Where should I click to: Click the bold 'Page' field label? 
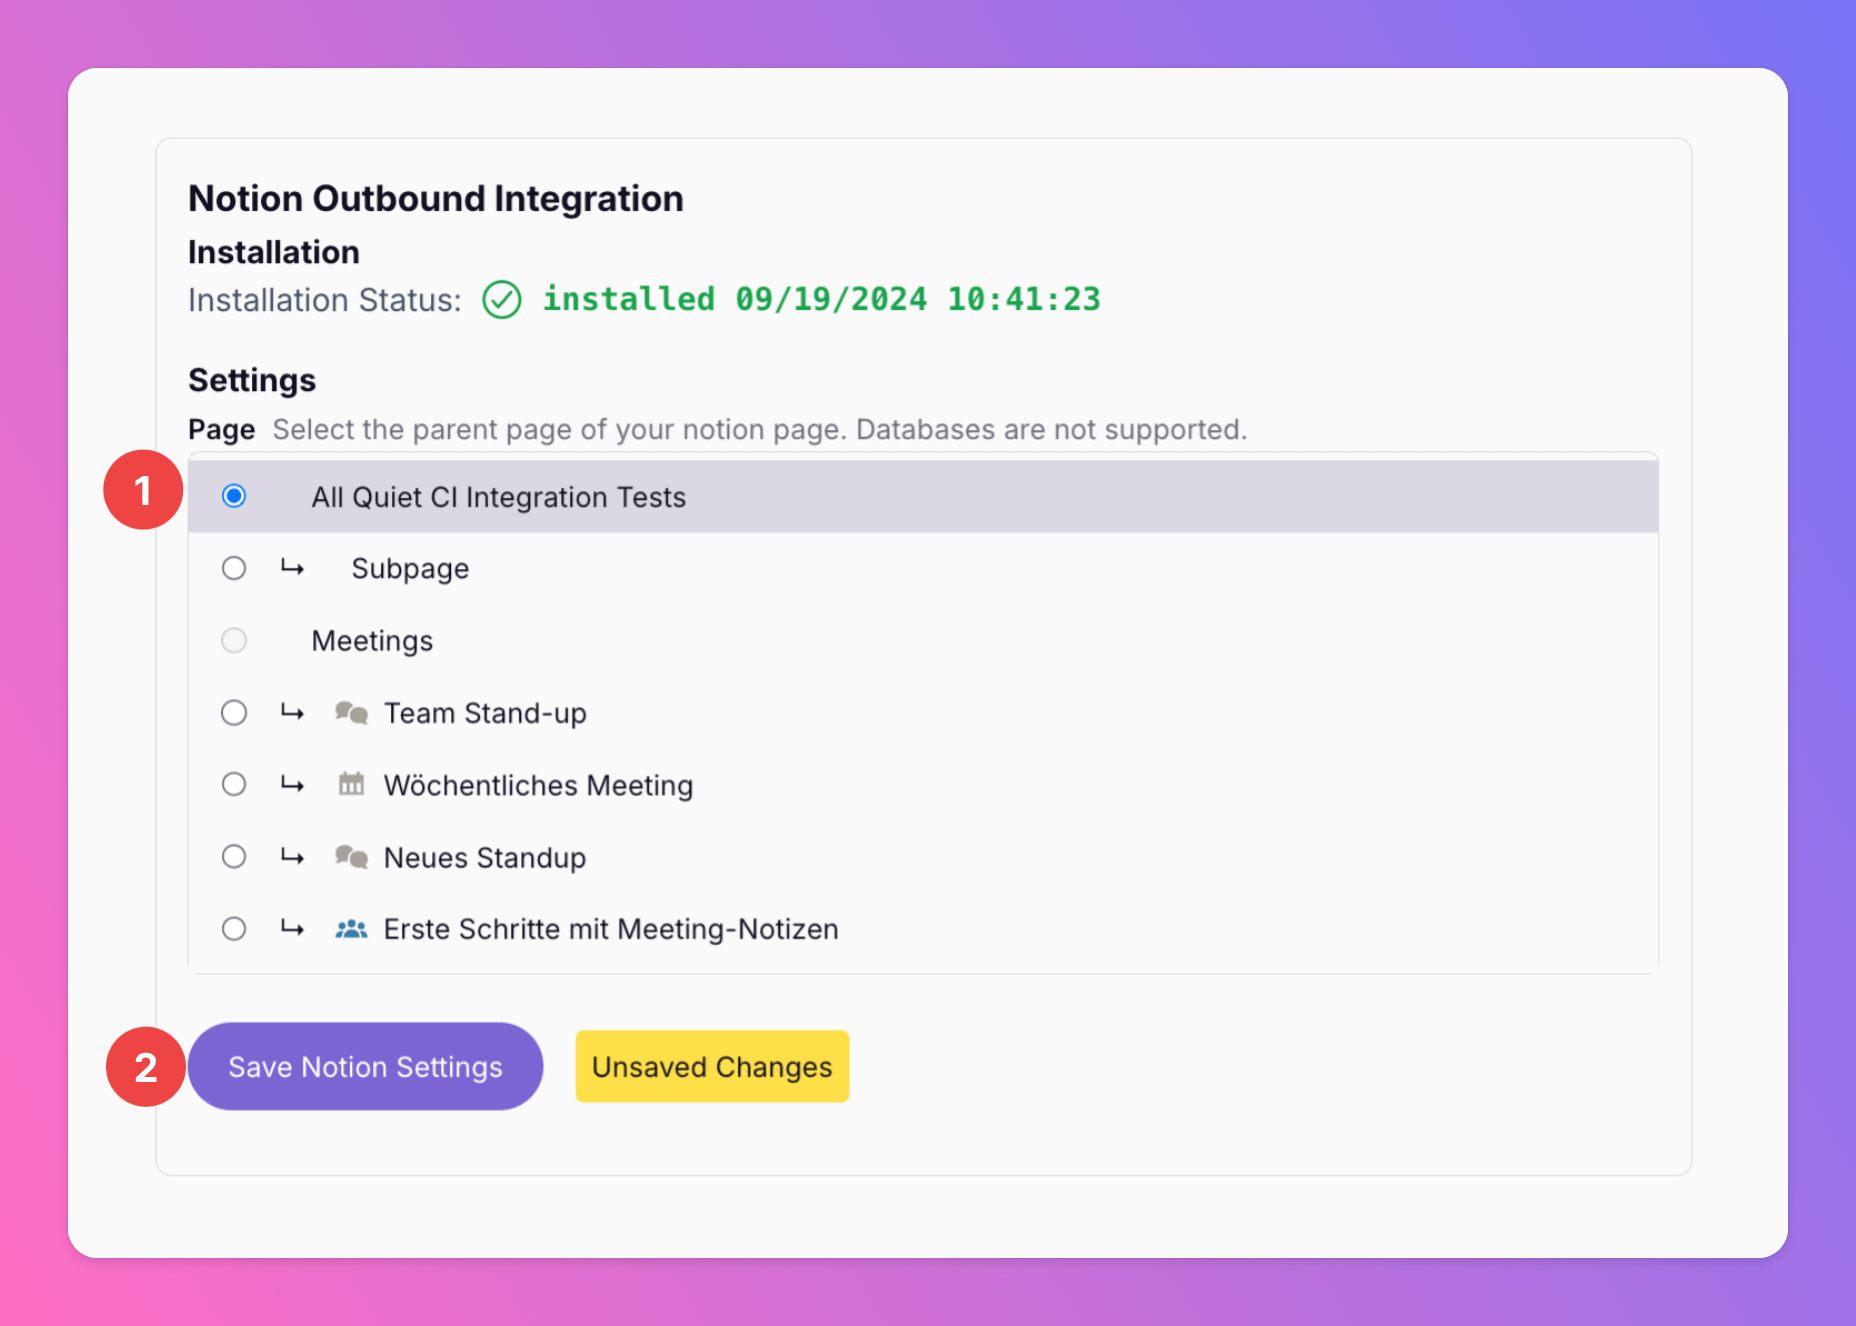coord(222,430)
